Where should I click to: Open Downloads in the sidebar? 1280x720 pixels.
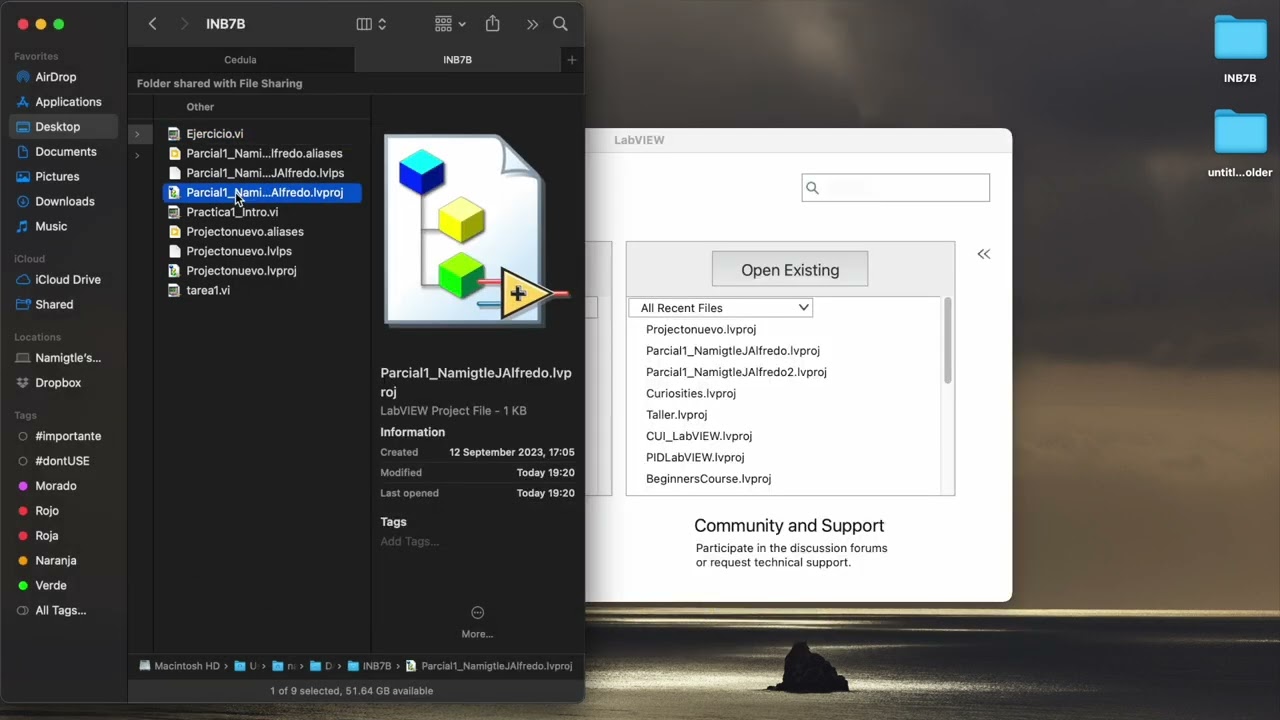(64, 202)
